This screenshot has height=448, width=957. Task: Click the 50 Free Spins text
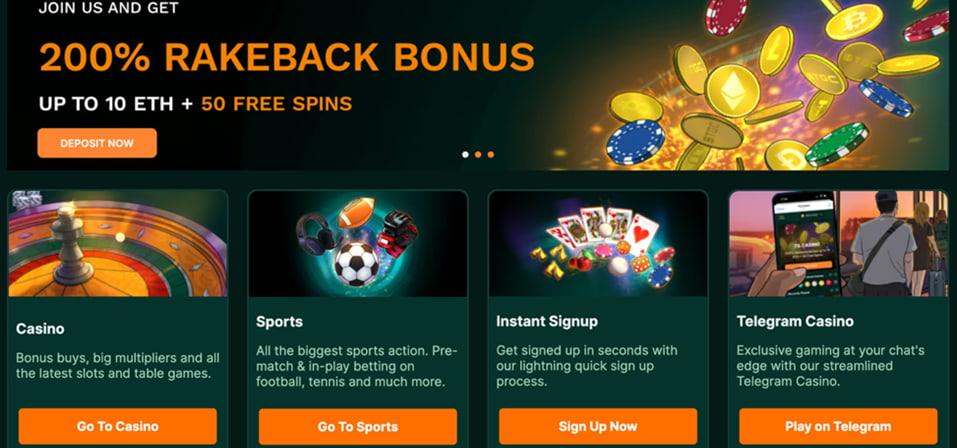coord(276,104)
